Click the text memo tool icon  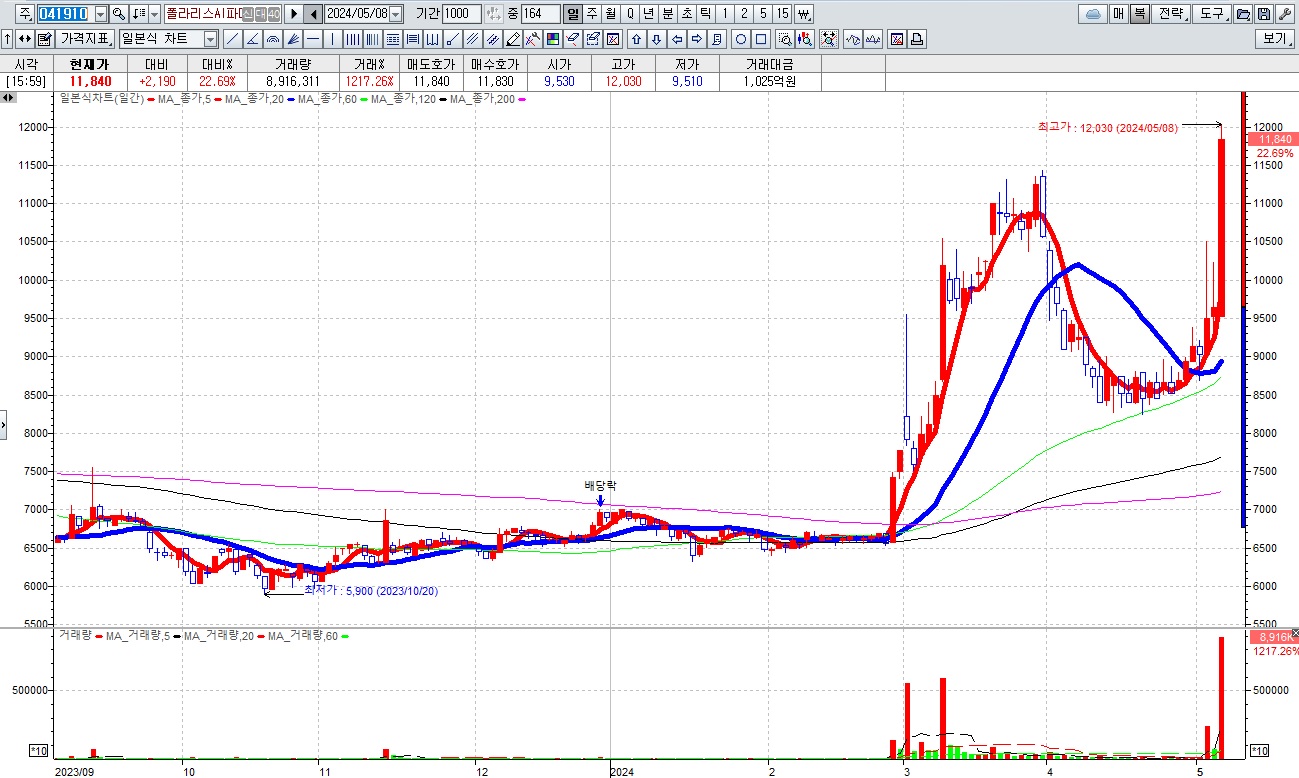[718, 39]
